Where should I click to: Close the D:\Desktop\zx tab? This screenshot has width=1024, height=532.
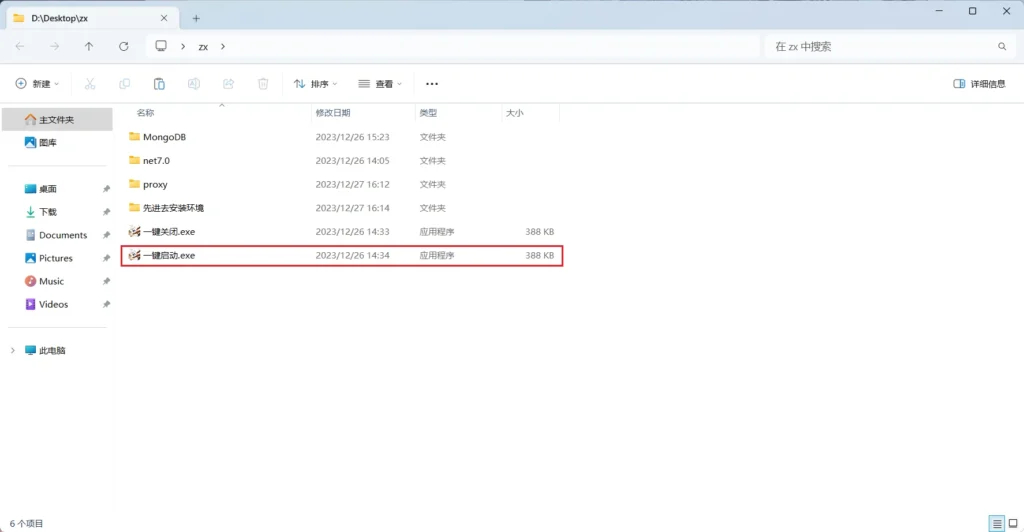tap(164, 18)
